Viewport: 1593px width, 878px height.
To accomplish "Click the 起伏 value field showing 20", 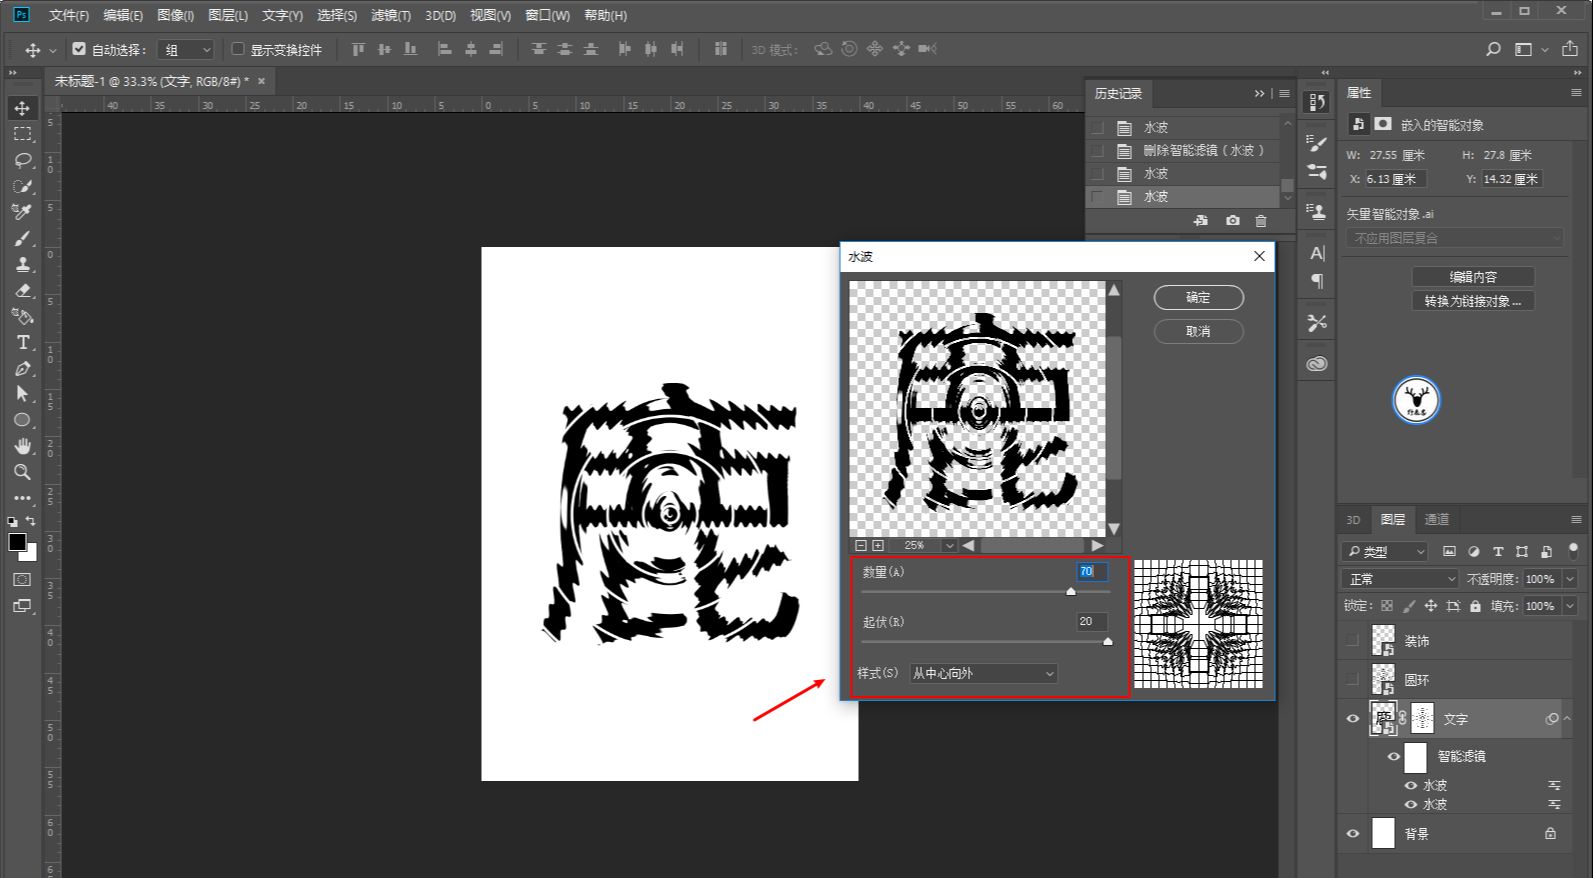I will pyautogui.click(x=1092, y=621).
